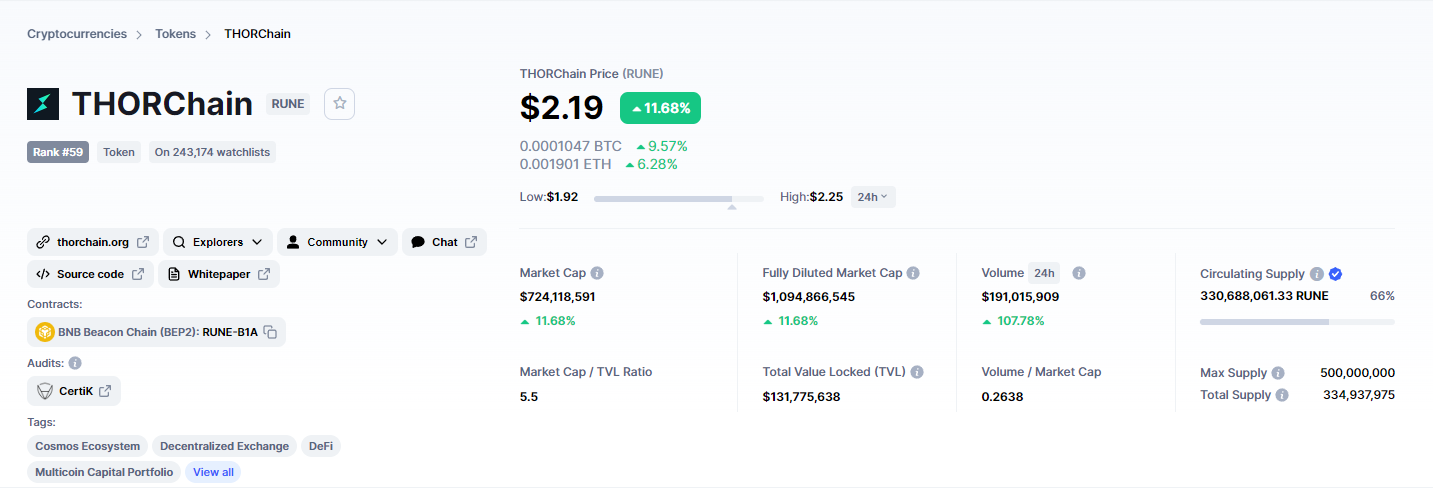The height and width of the screenshot is (496, 1433).
Task: Click the Chat speech bubble icon
Action: [x=418, y=242]
